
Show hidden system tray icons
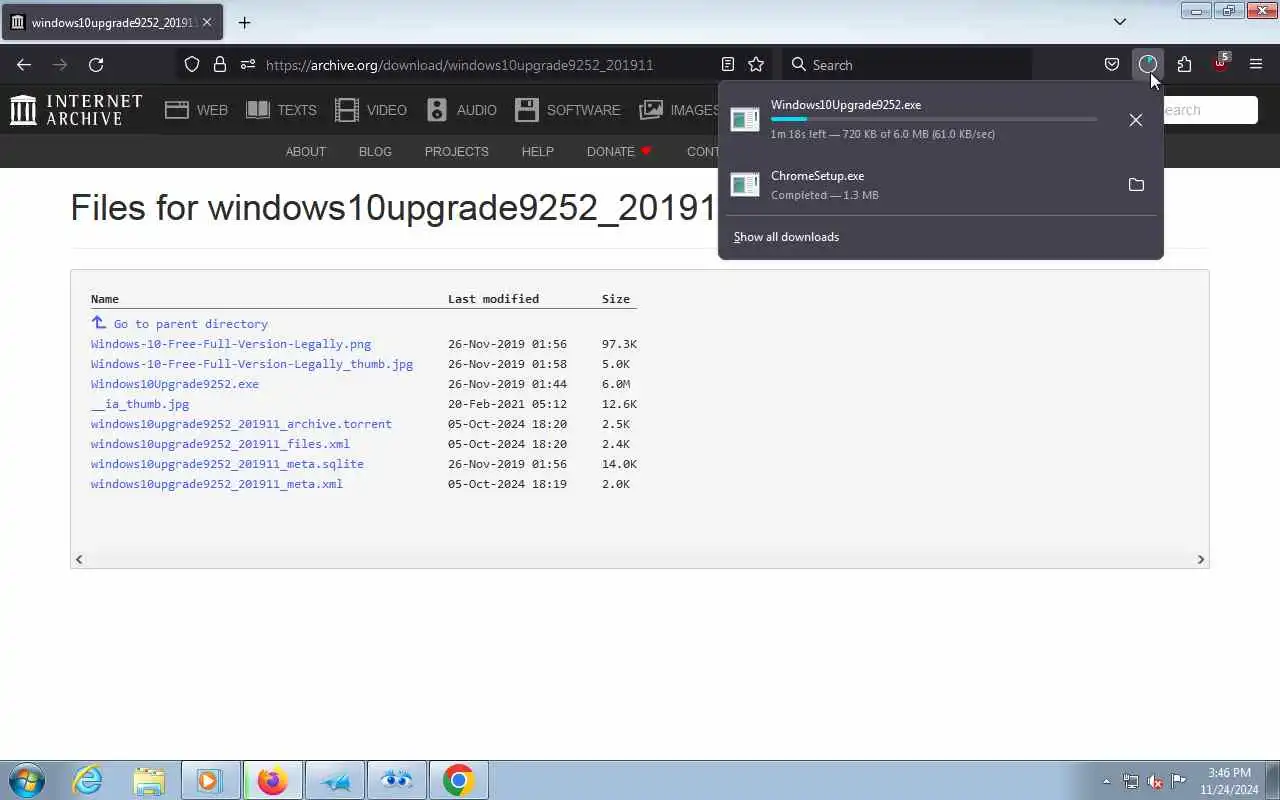[x=1106, y=781]
